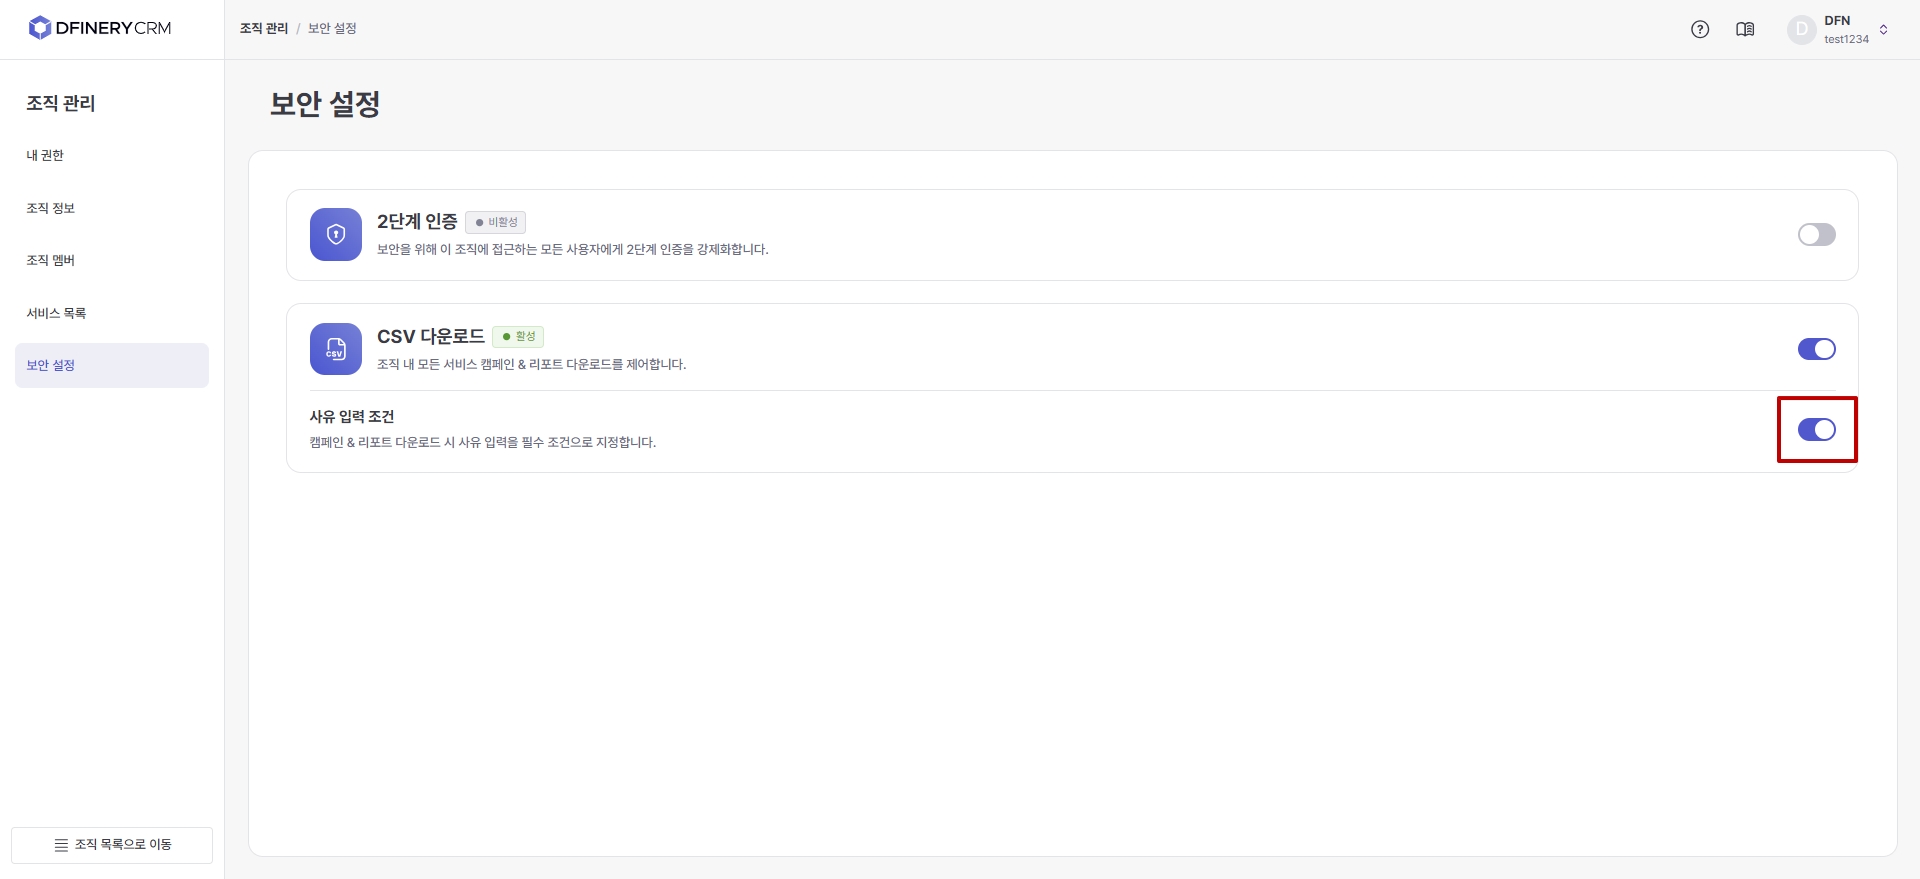Click the 비활성 status badge

[x=496, y=222]
